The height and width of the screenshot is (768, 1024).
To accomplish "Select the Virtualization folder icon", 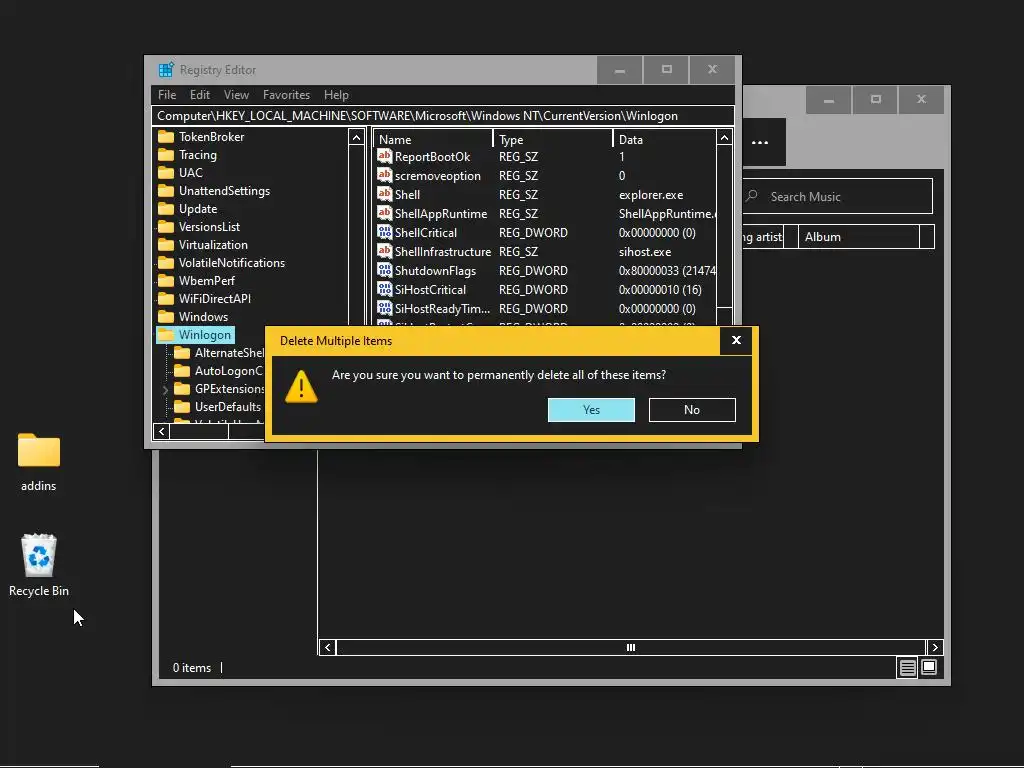I will click(167, 244).
